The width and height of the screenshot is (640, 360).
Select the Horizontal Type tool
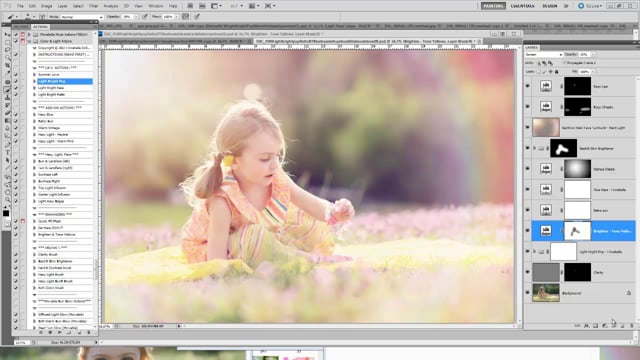tap(7, 152)
